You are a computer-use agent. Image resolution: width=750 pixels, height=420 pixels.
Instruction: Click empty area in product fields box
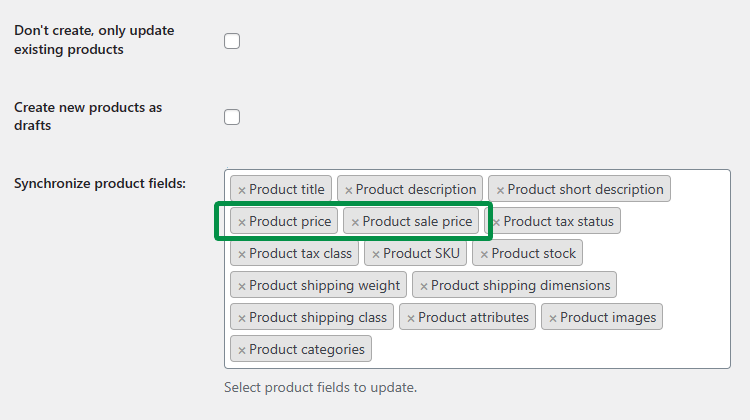click(x=550, y=350)
